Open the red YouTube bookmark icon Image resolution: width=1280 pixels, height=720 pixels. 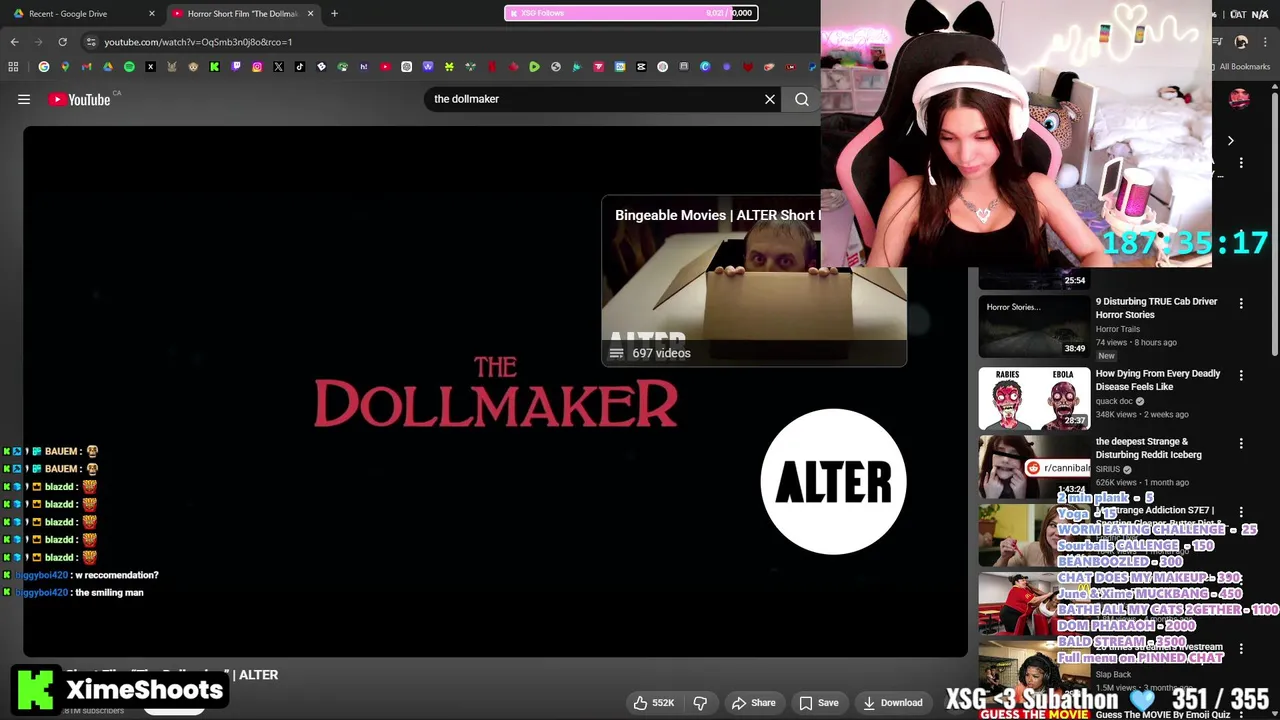click(385, 67)
